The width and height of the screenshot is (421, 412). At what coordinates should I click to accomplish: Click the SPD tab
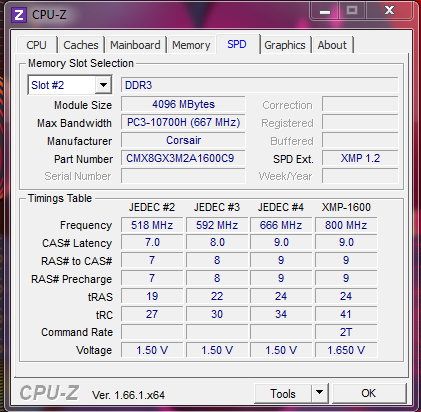(x=237, y=44)
